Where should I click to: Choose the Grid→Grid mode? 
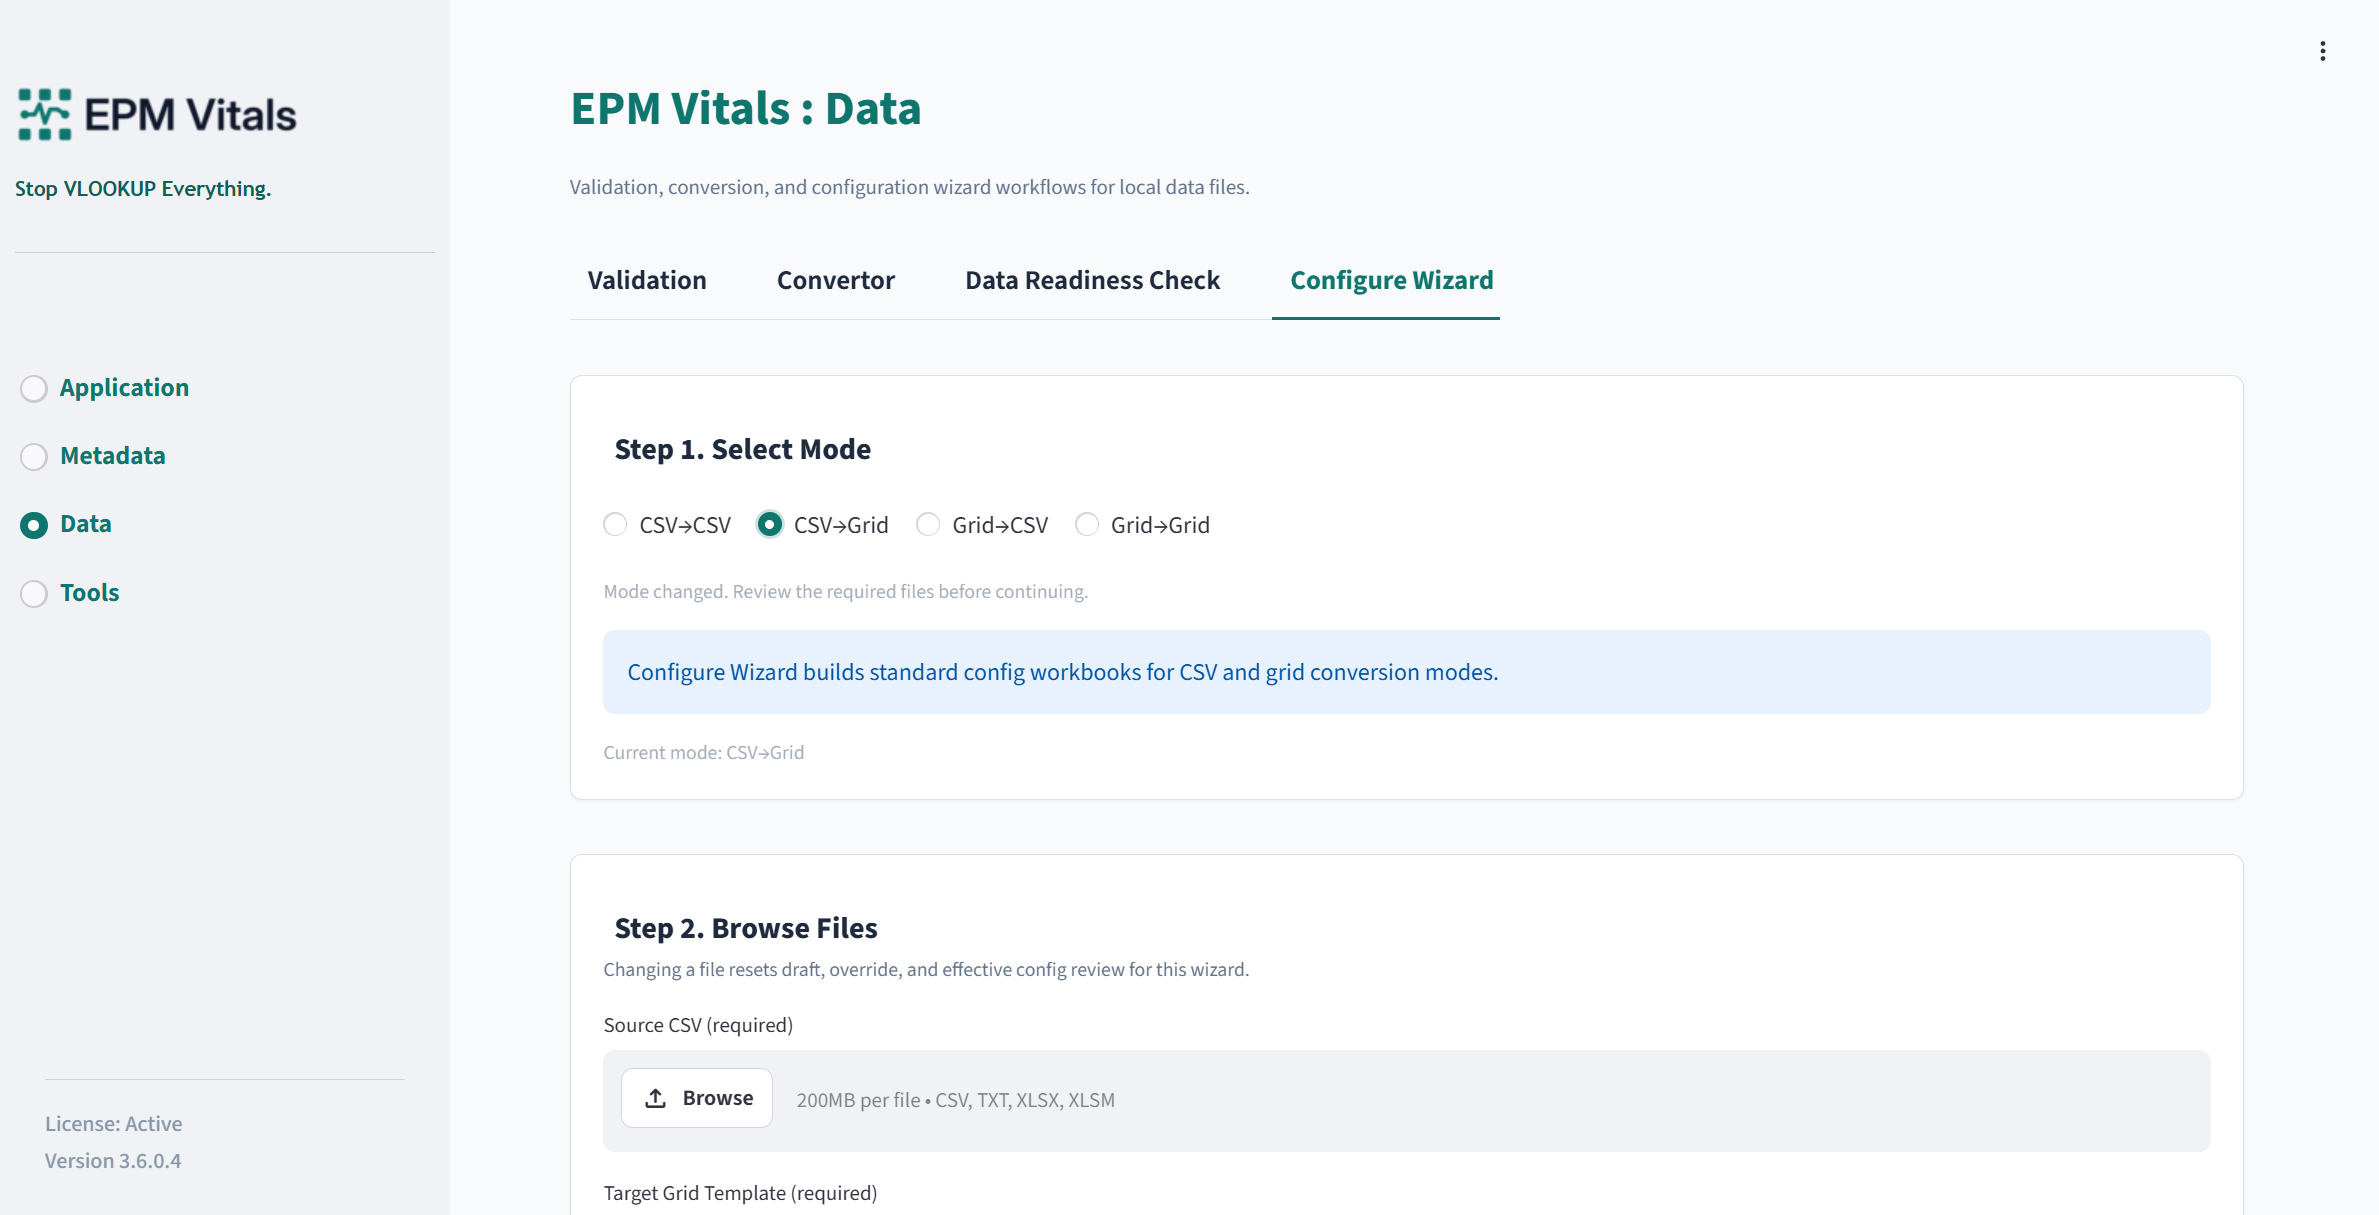1142,525
